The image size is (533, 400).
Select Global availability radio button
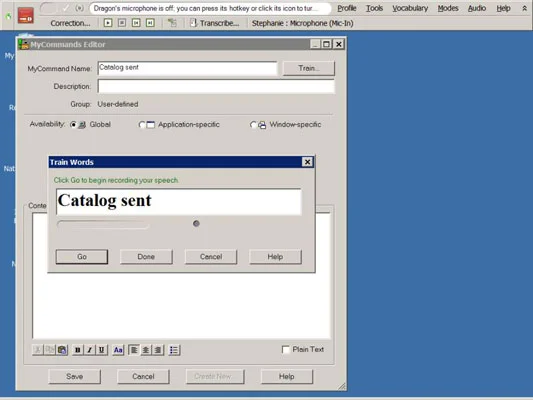click(73, 125)
